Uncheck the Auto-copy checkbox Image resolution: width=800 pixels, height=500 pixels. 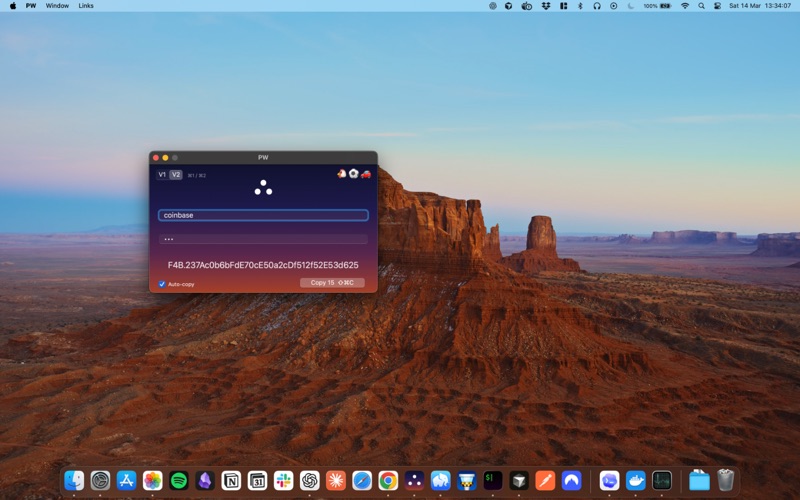(x=162, y=284)
